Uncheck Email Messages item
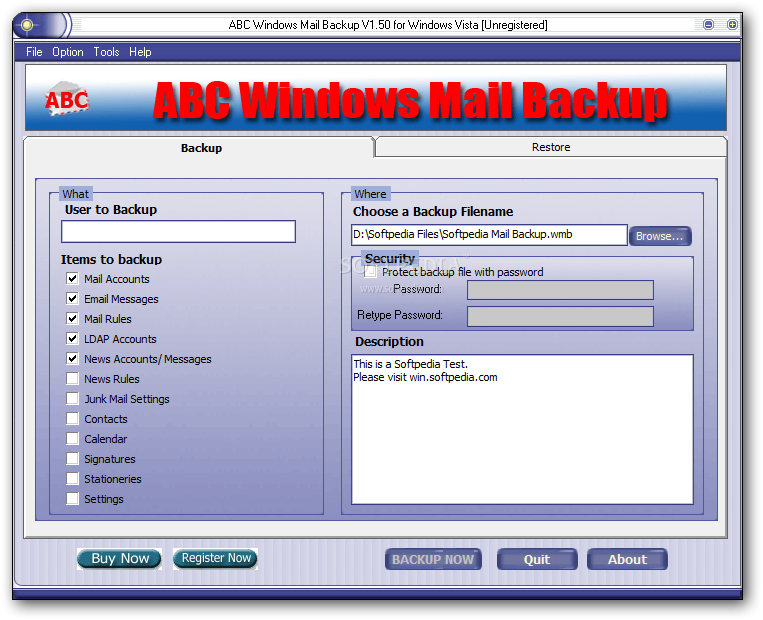Viewport: 763px width, 620px height. (73, 298)
